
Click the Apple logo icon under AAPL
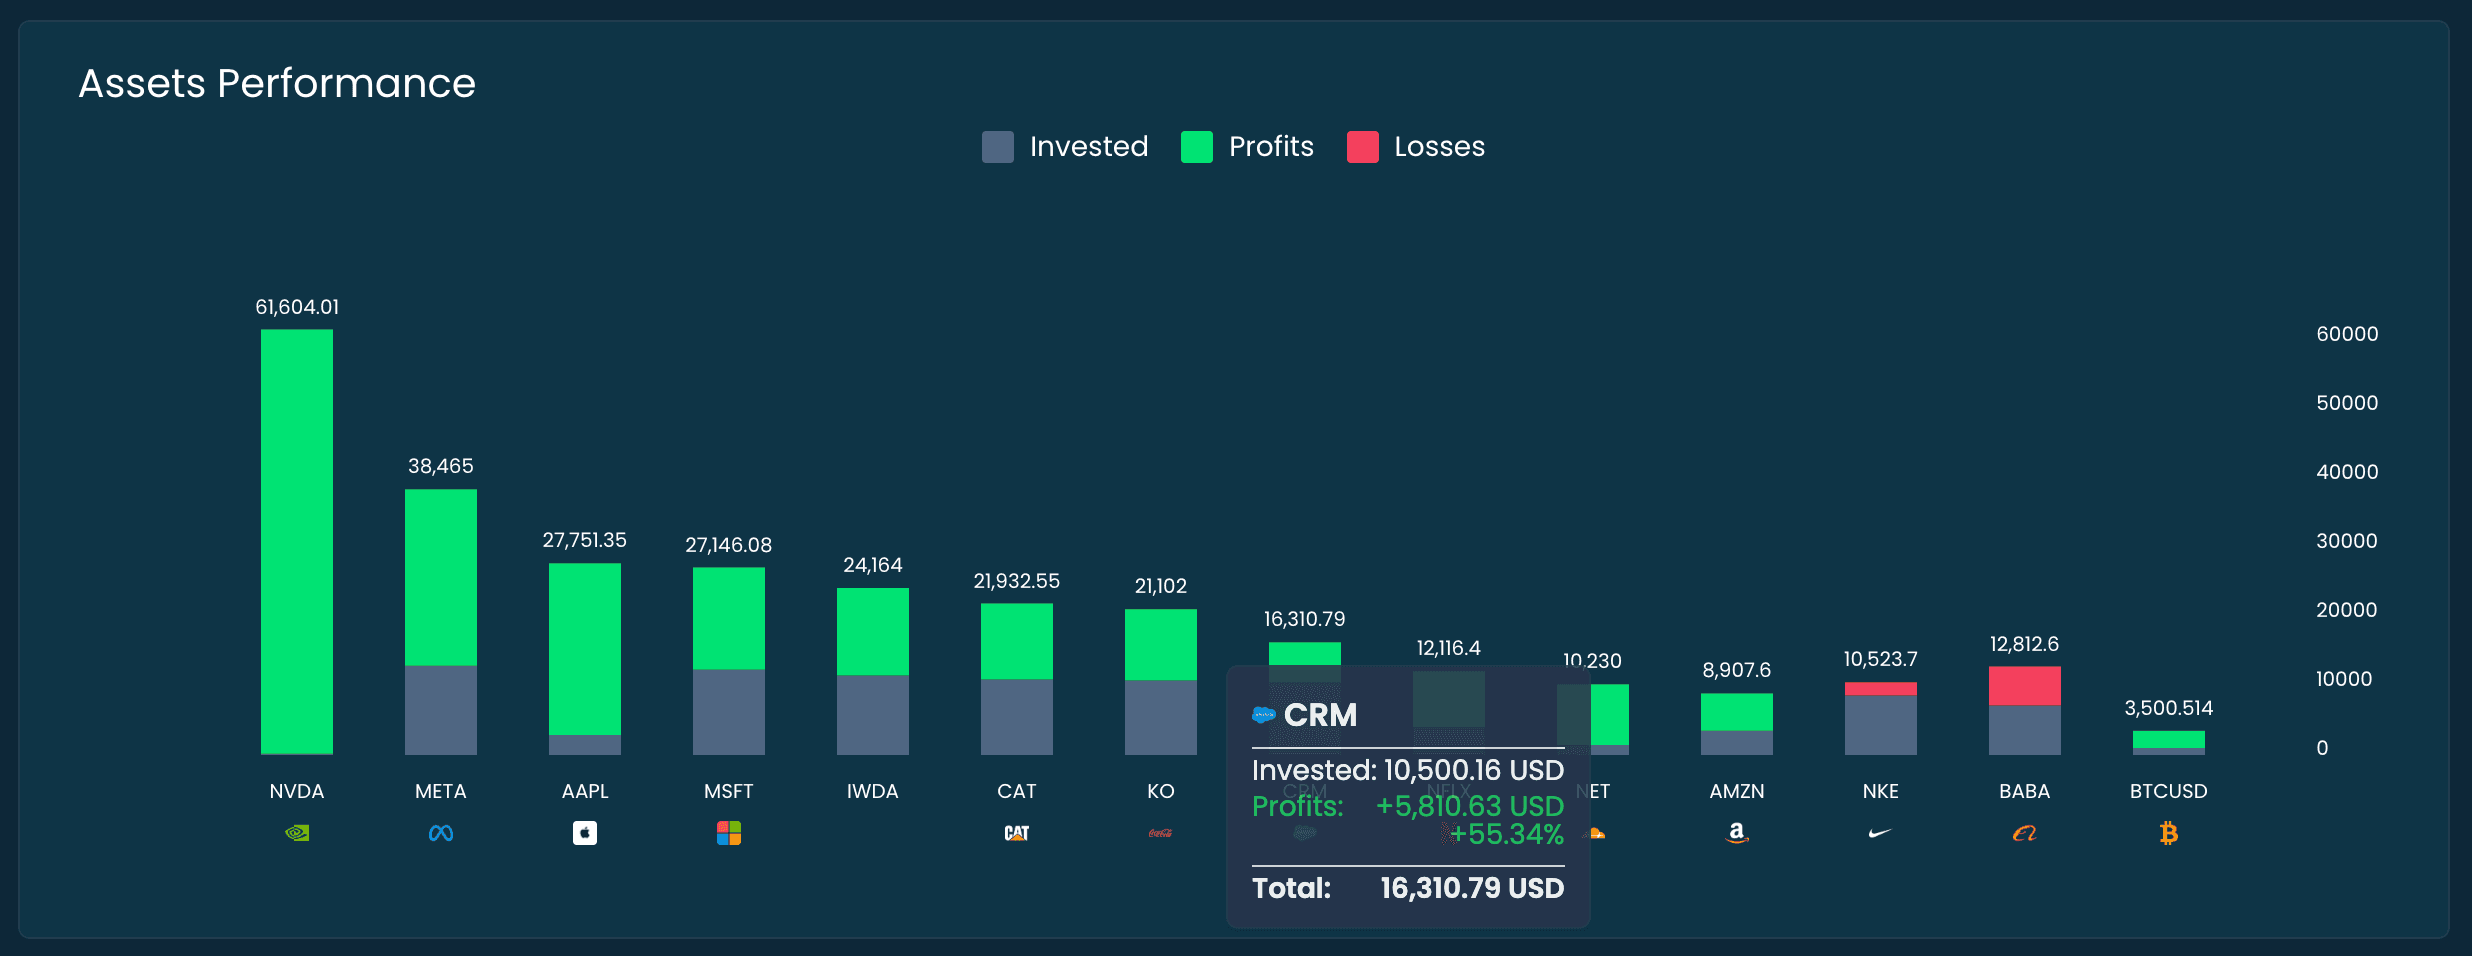[x=585, y=833]
